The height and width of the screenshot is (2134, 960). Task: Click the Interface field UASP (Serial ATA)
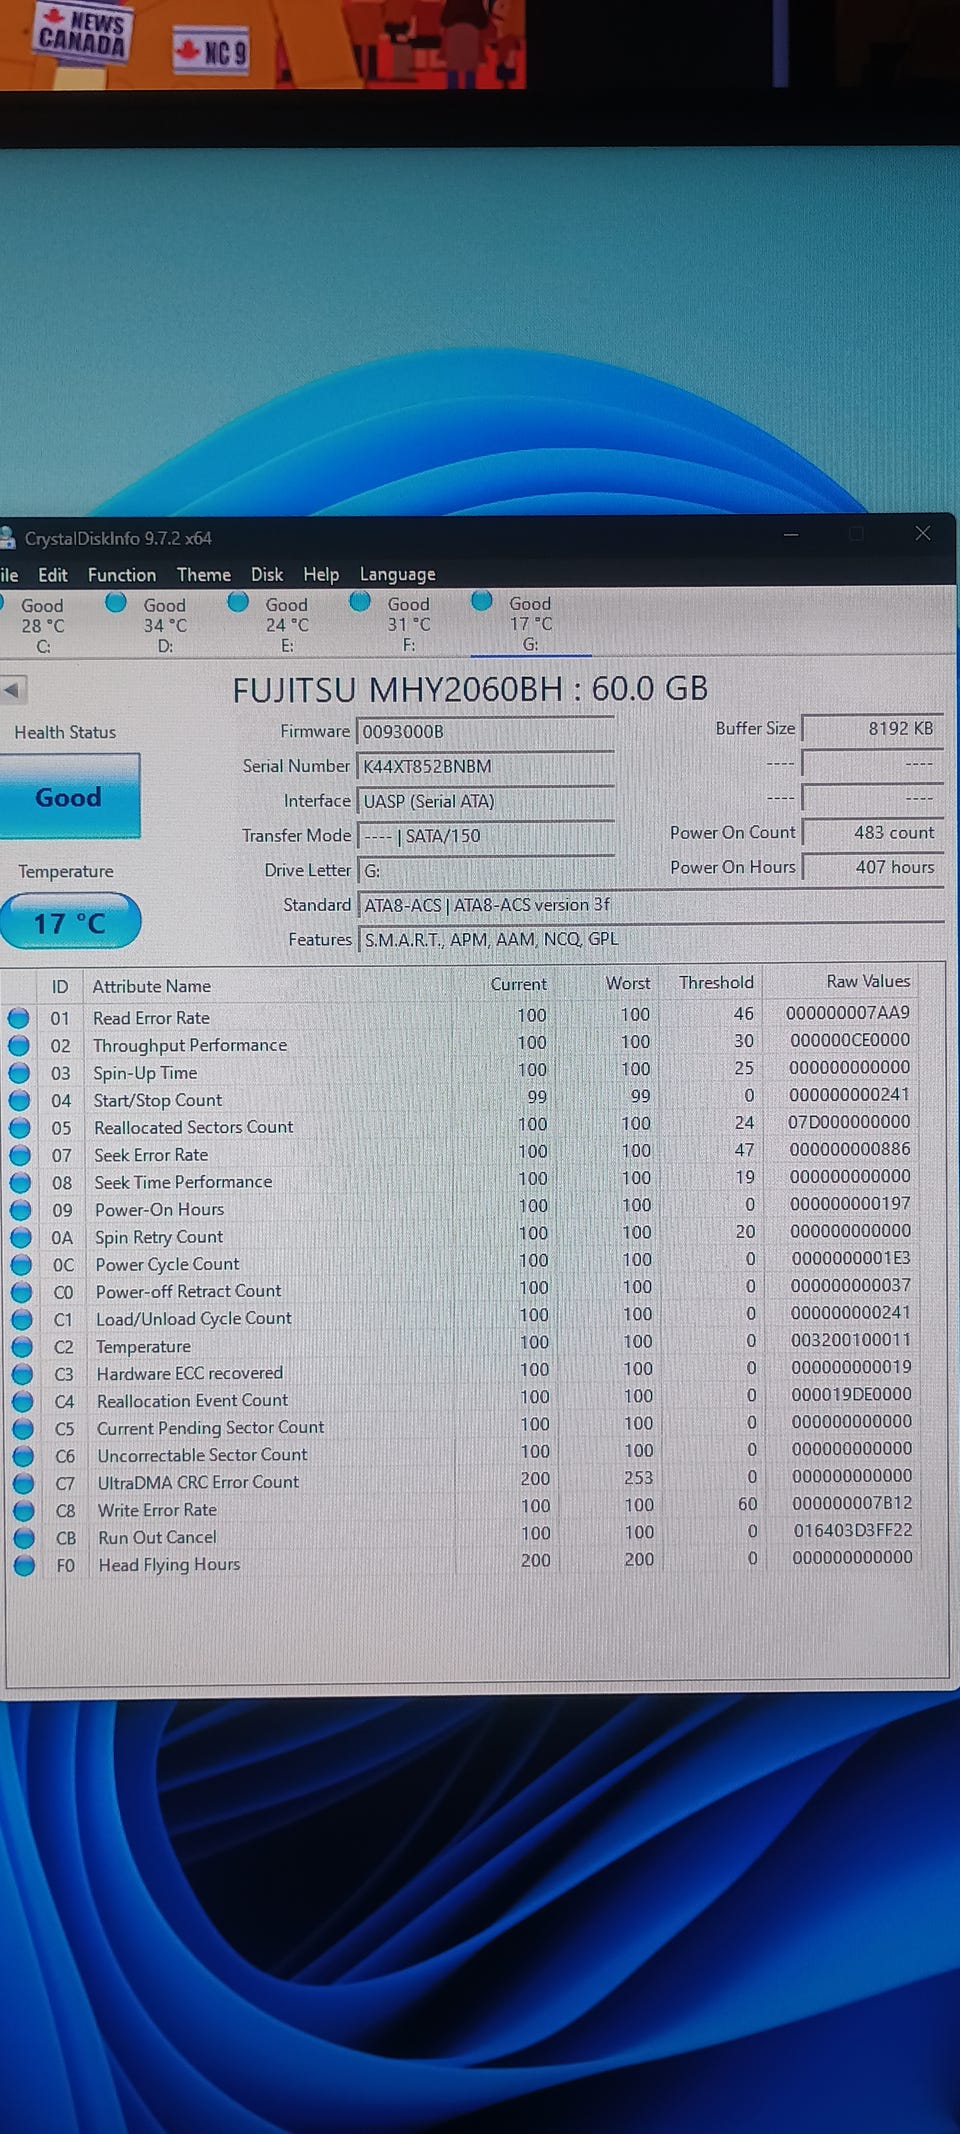[x=485, y=801]
